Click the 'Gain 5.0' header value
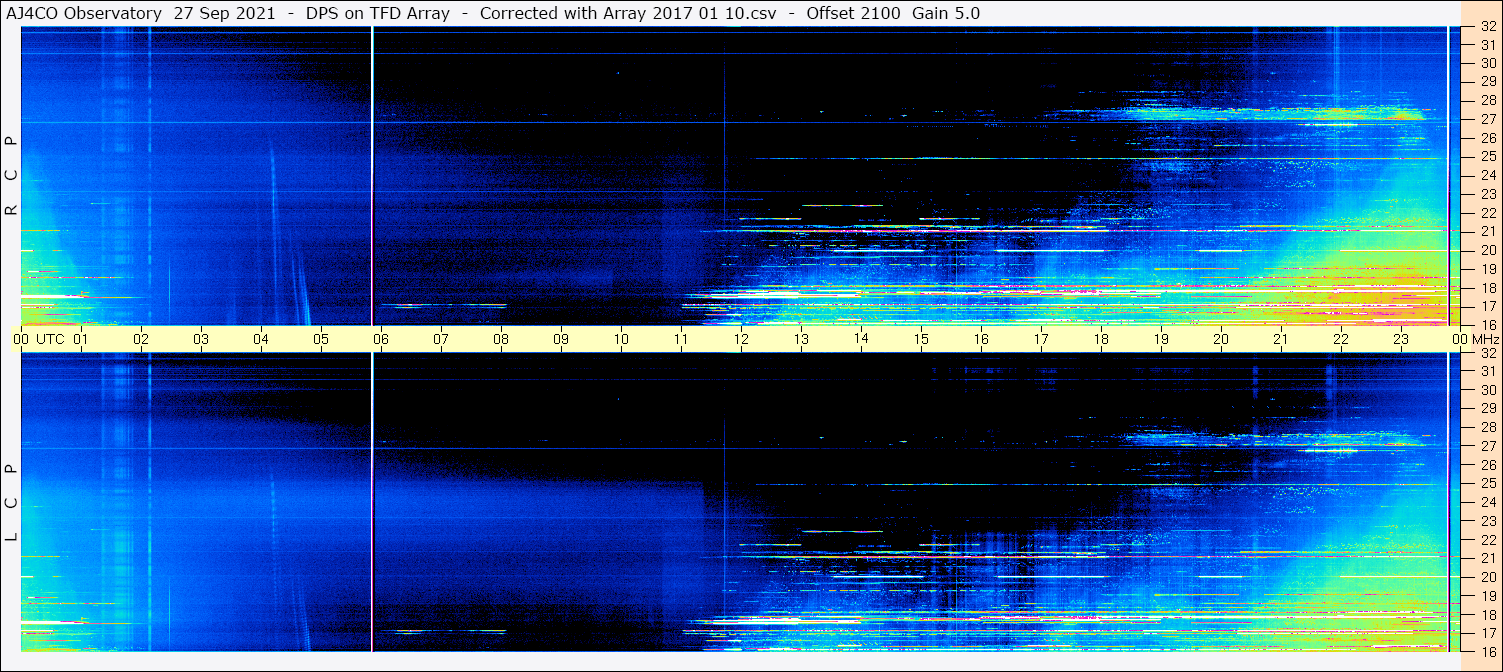 click(946, 13)
